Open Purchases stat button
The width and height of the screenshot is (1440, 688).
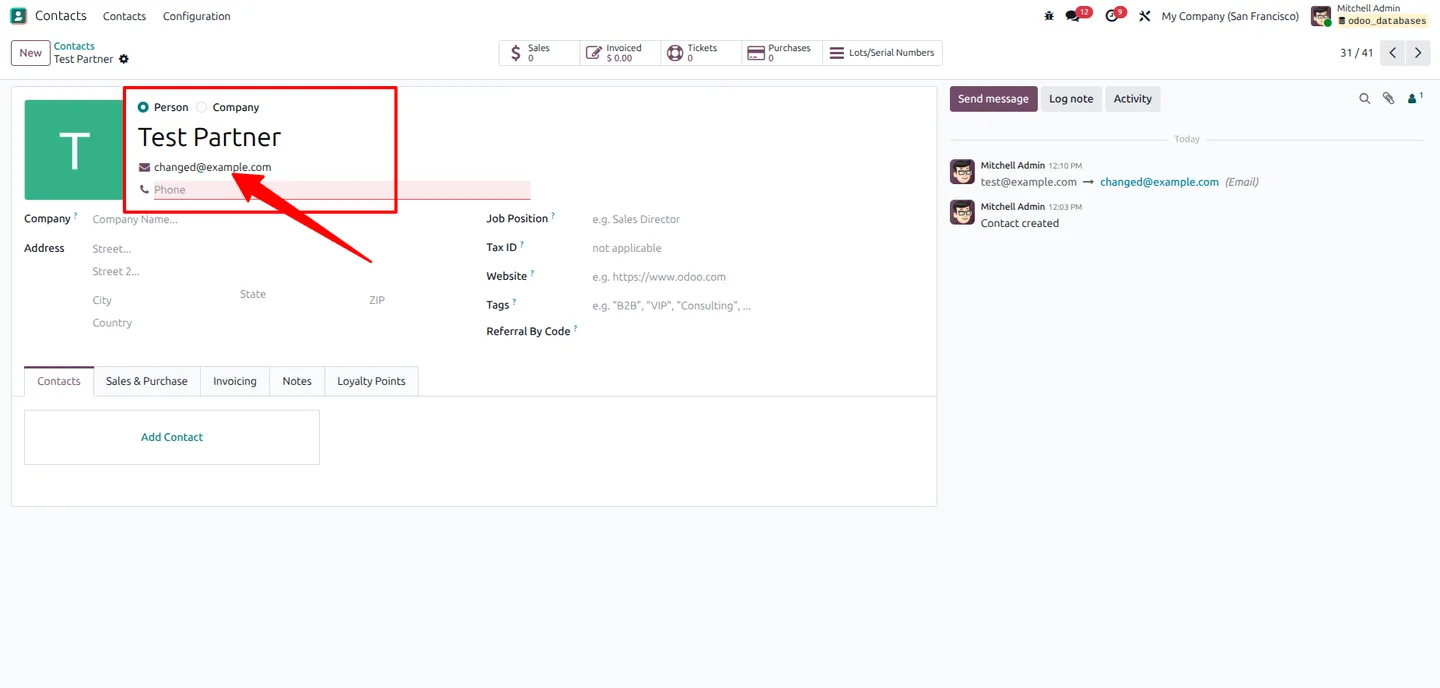click(782, 53)
